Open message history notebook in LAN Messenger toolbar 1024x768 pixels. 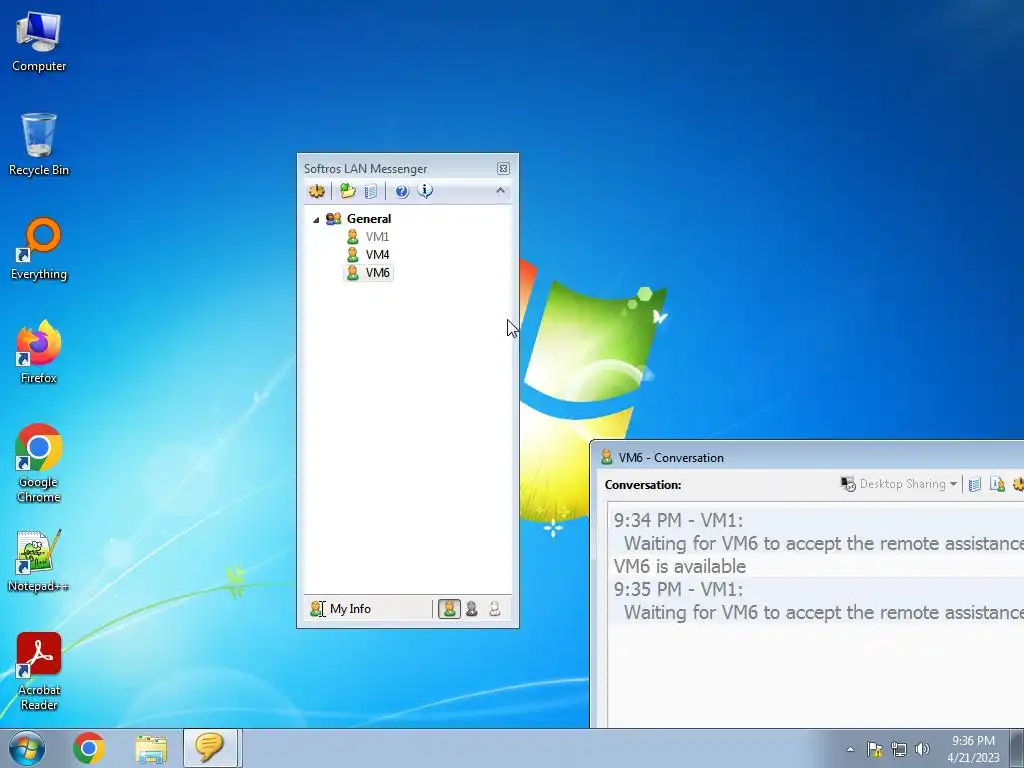(371, 191)
